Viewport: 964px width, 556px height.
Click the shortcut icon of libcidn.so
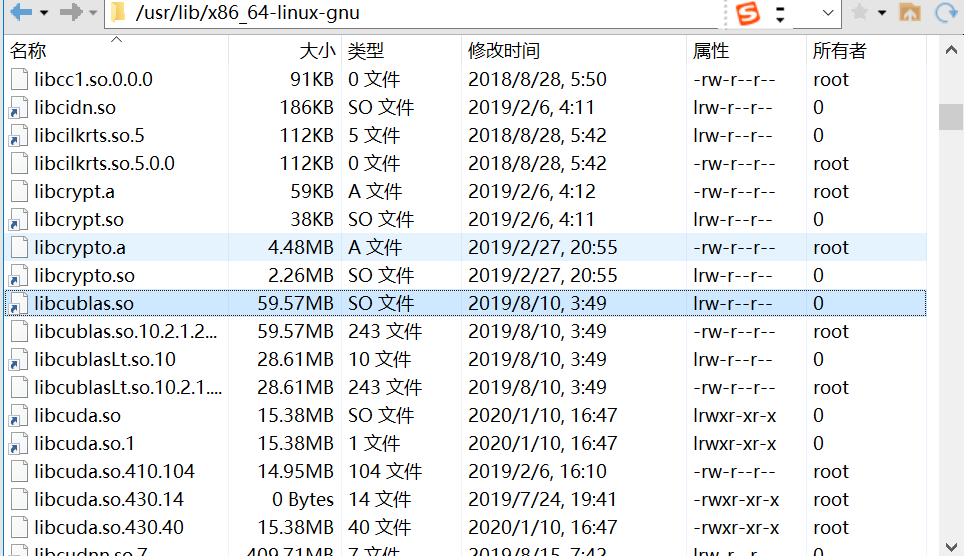(x=19, y=108)
